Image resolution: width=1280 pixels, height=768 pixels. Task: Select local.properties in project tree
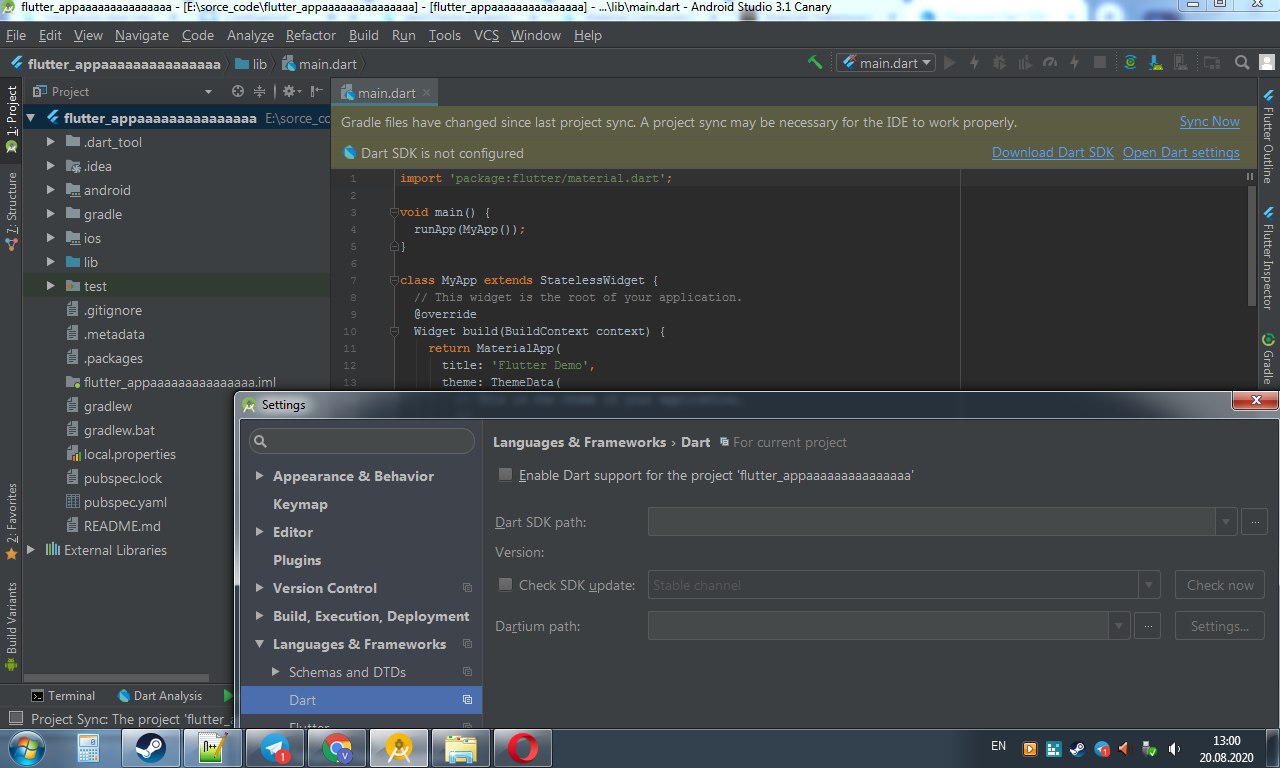(130, 454)
